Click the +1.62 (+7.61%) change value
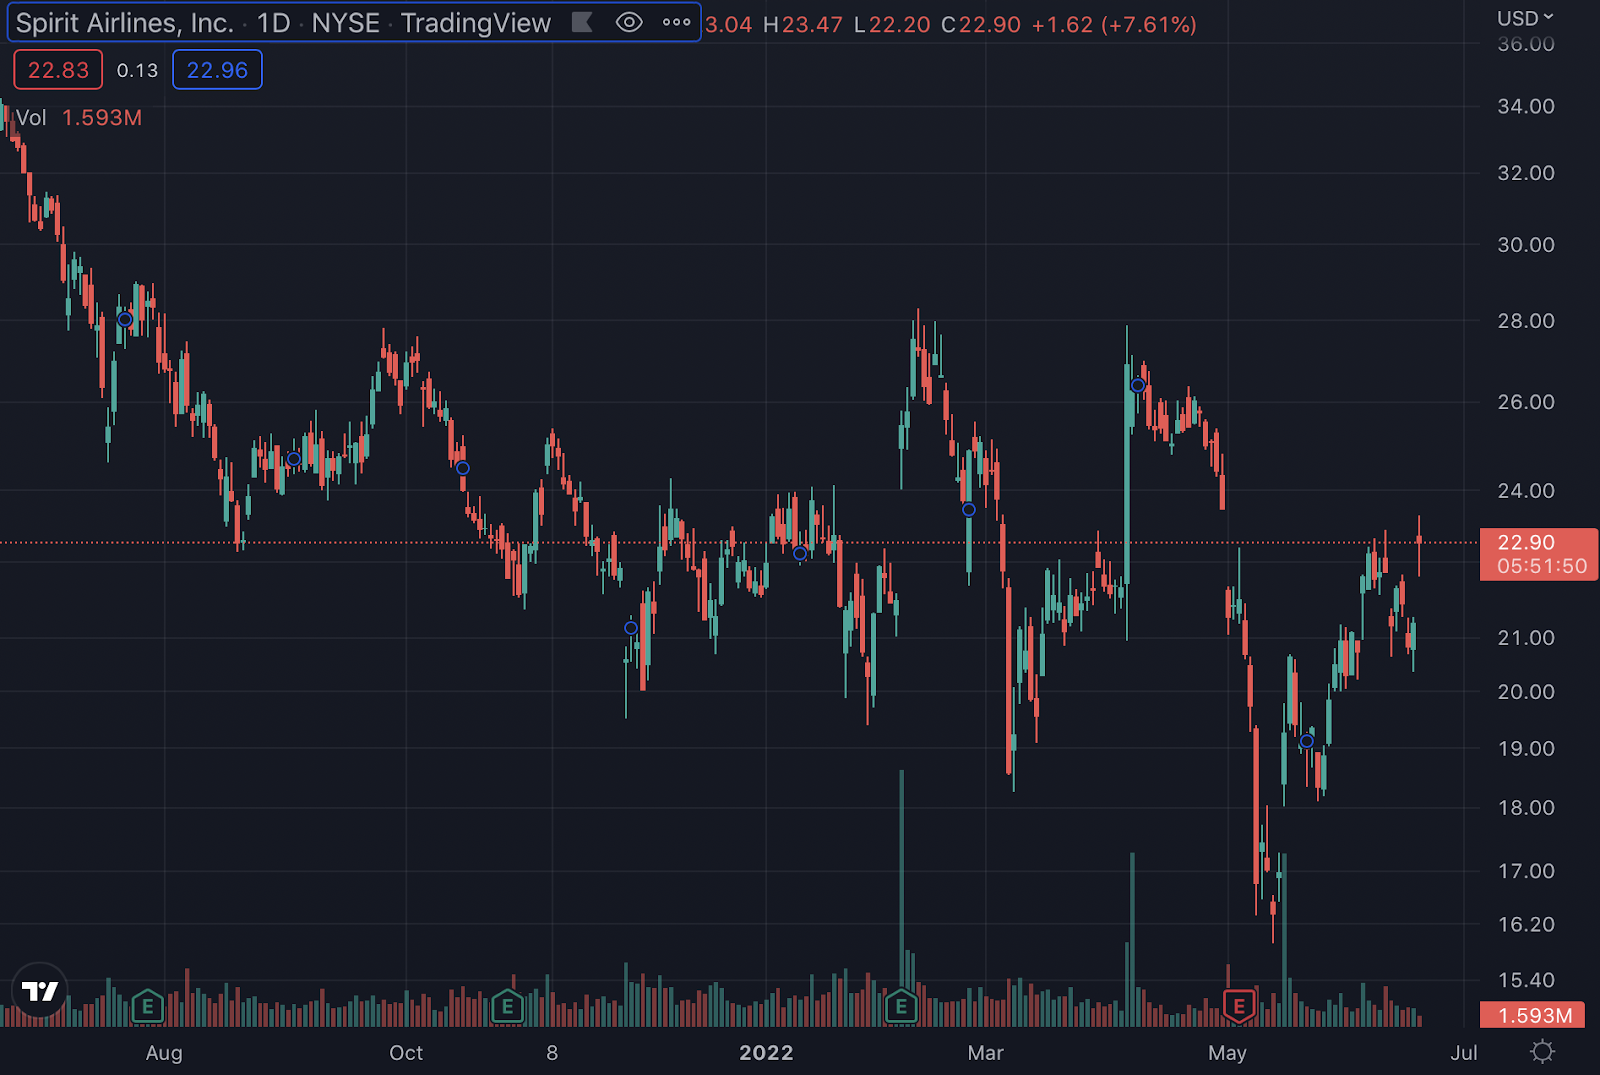1600x1075 pixels. click(1114, 24)
